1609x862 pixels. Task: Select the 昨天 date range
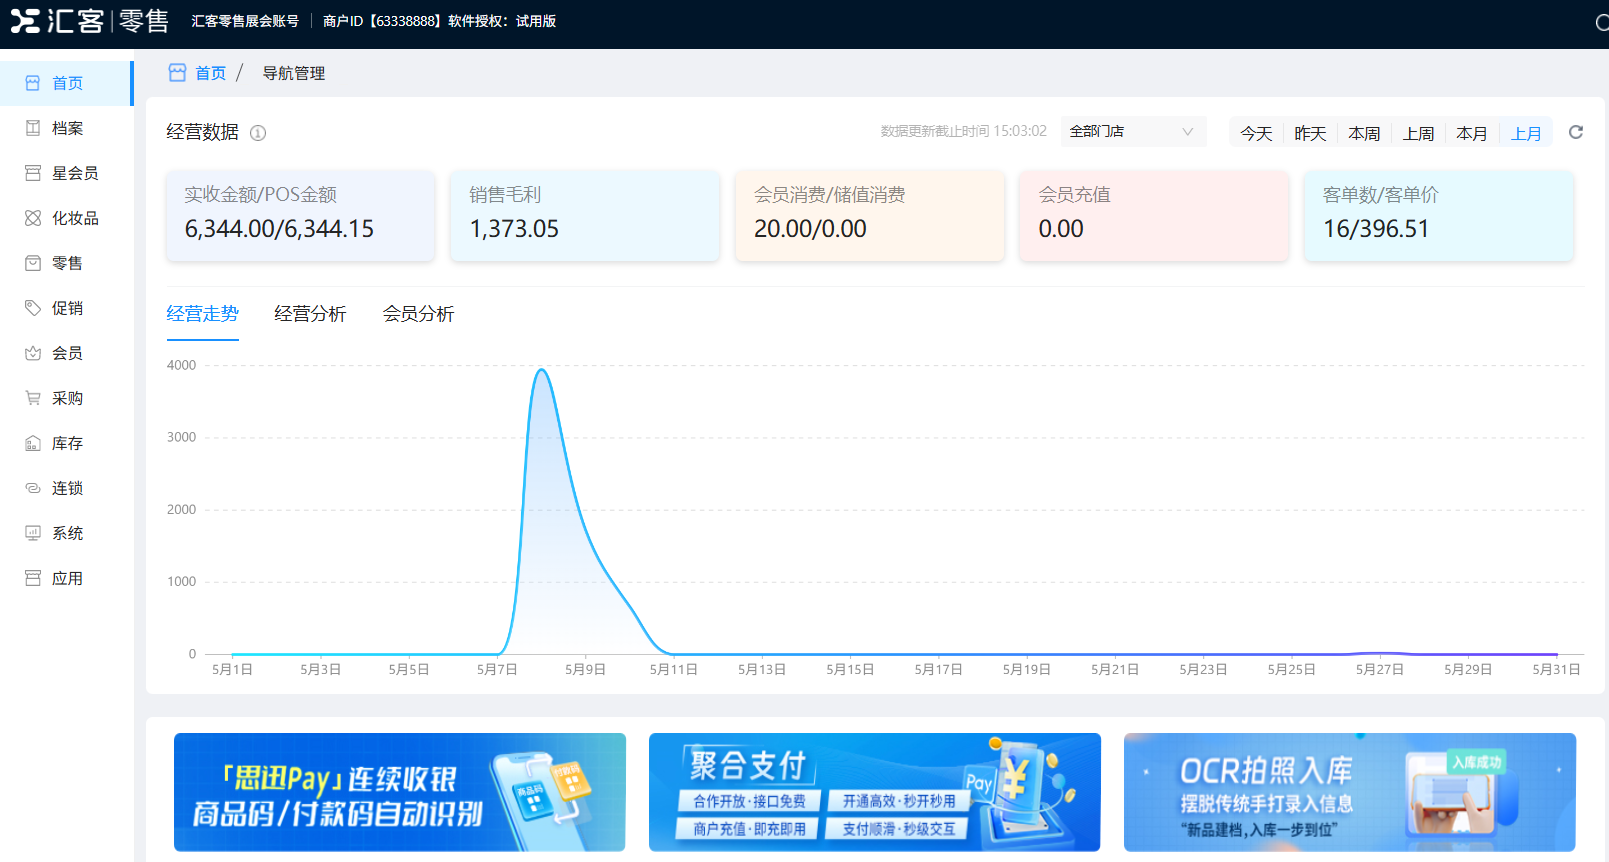point(1310,133)
